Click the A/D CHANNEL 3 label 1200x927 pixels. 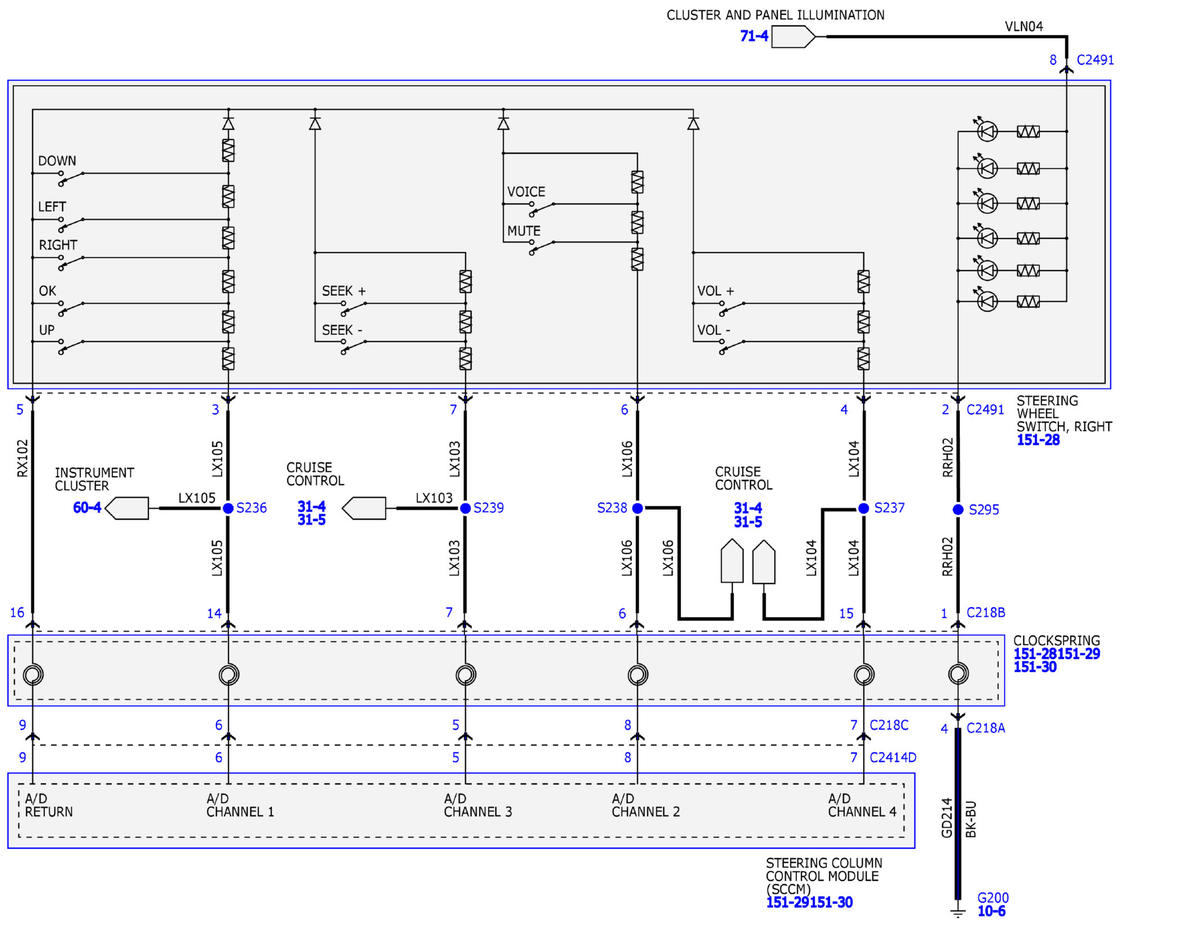click(478, 805)
